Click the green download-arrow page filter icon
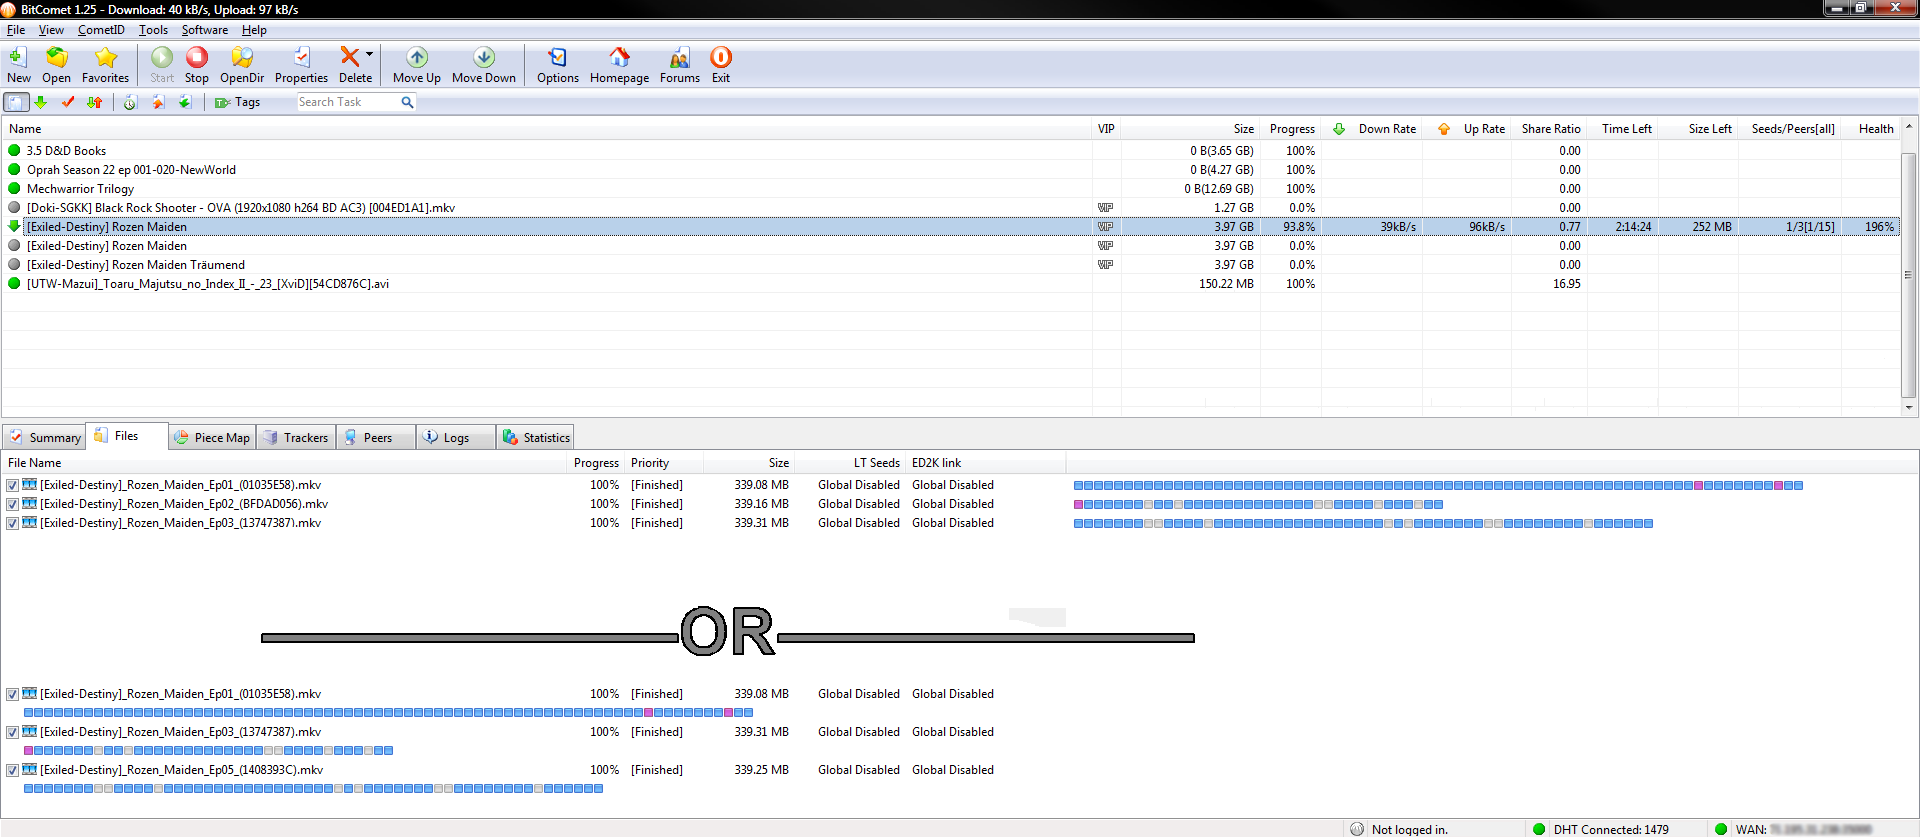 coord(185,102)
